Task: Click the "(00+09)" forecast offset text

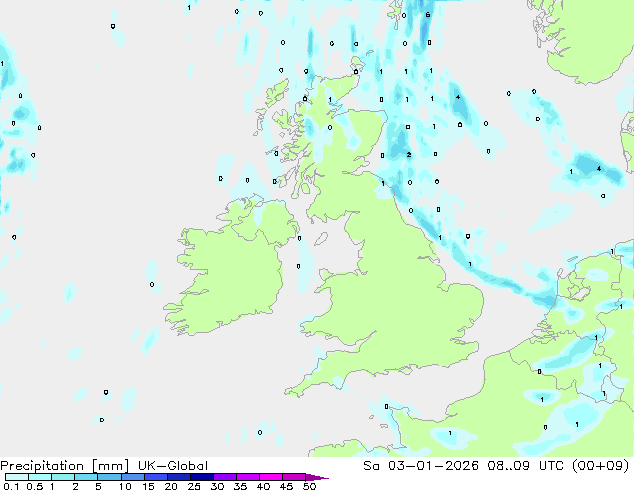Action: [x=600, y=466]
